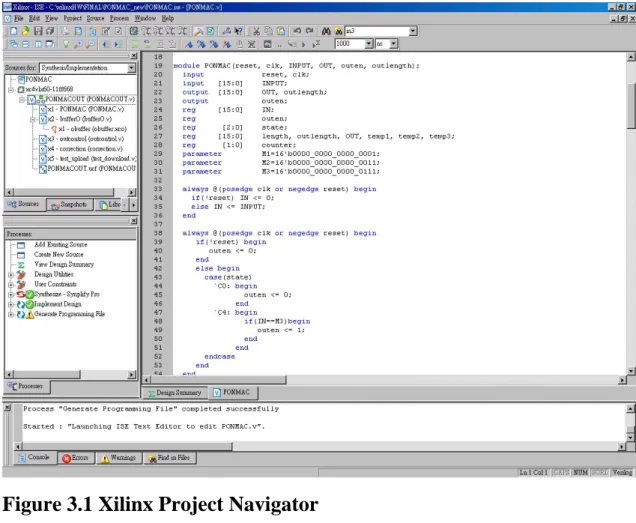
Task: Select x4 - correction source file
Action: 85,149
